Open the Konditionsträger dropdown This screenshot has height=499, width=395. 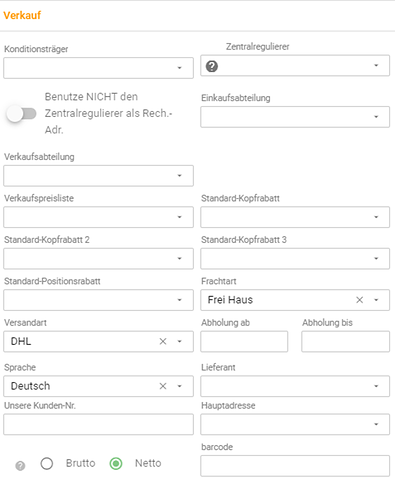point(98,68)
